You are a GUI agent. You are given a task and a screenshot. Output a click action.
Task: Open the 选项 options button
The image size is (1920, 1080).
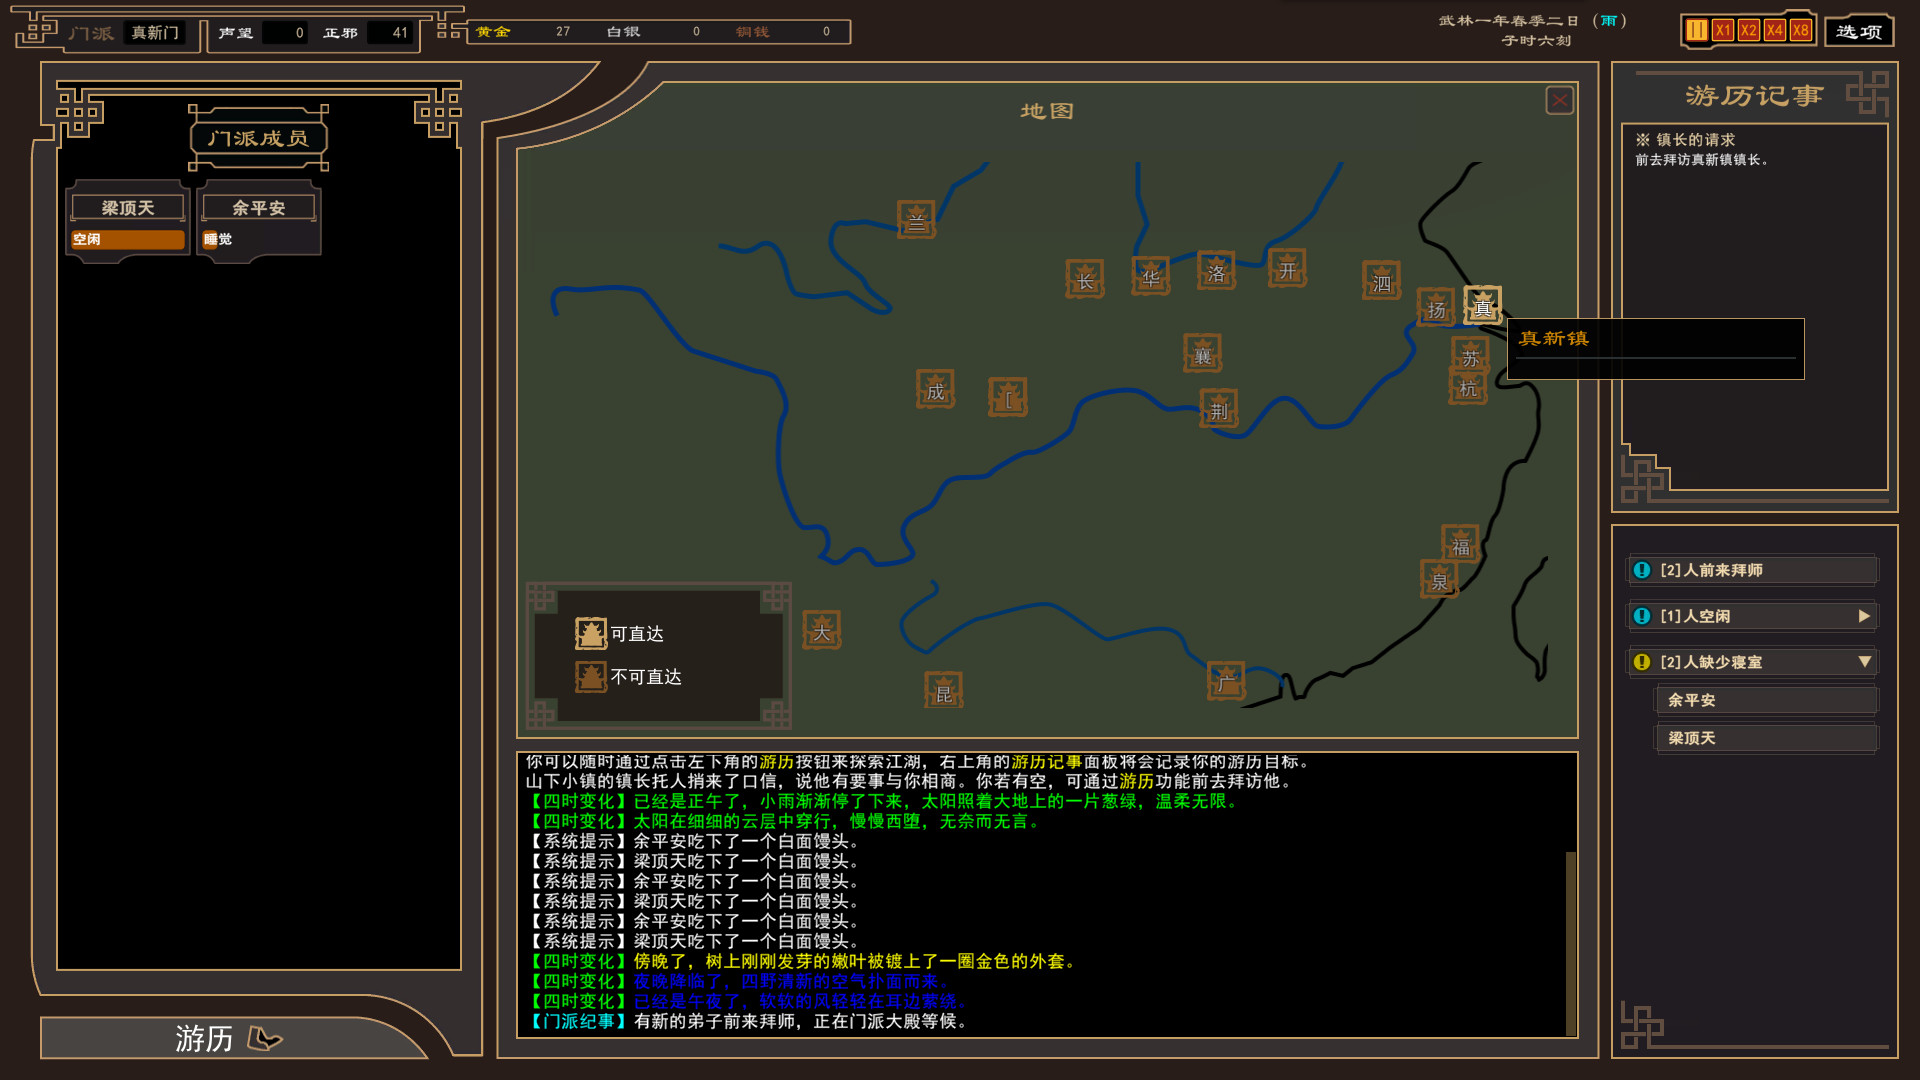1859,31
